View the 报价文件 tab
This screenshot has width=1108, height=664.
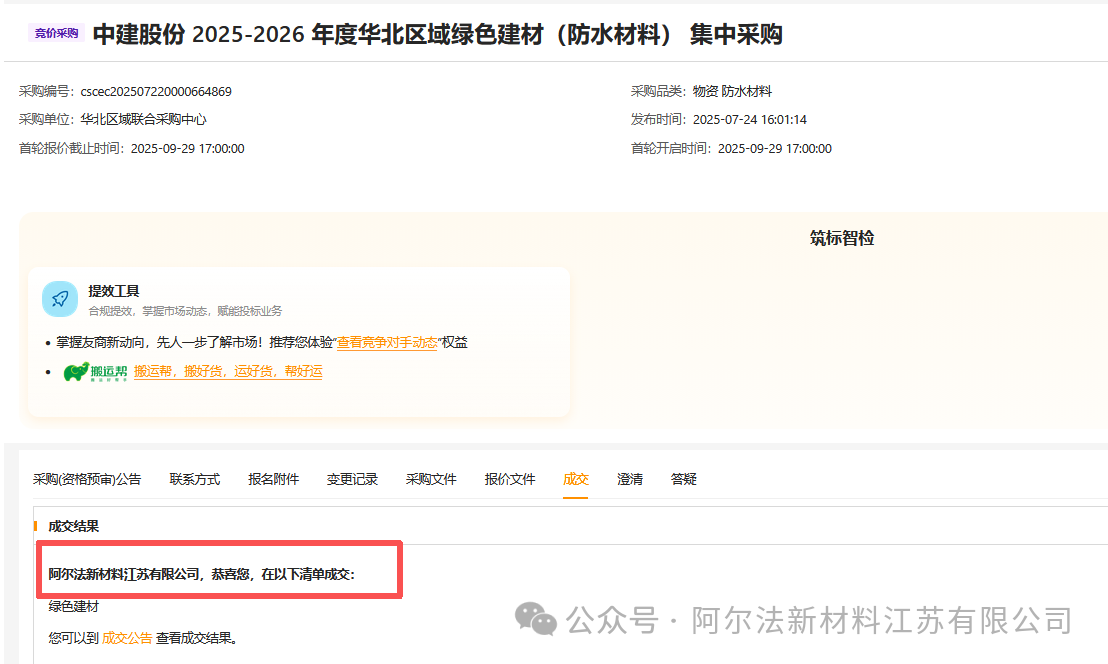pos(509,480)
